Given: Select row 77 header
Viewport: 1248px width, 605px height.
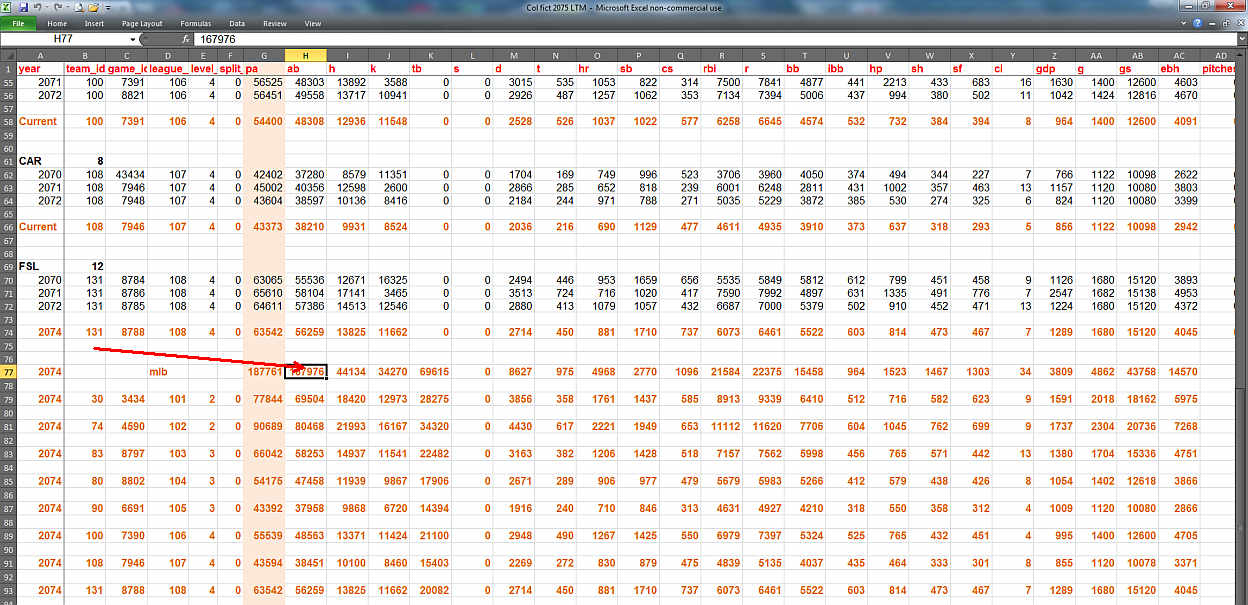Looking at the screenshot, I should pos(8,371).
